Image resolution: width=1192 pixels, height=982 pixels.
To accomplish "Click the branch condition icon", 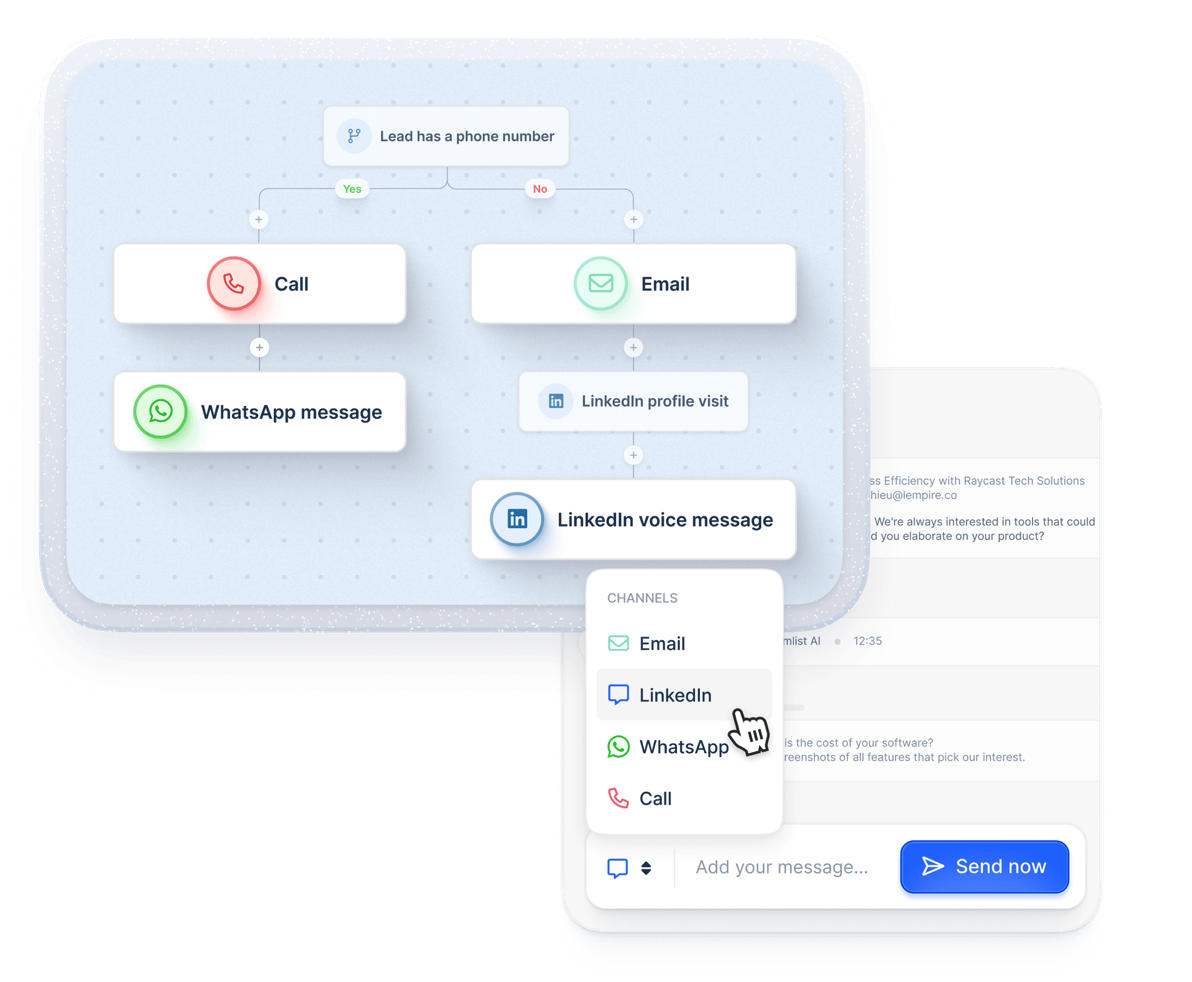I will click(354, 136).
